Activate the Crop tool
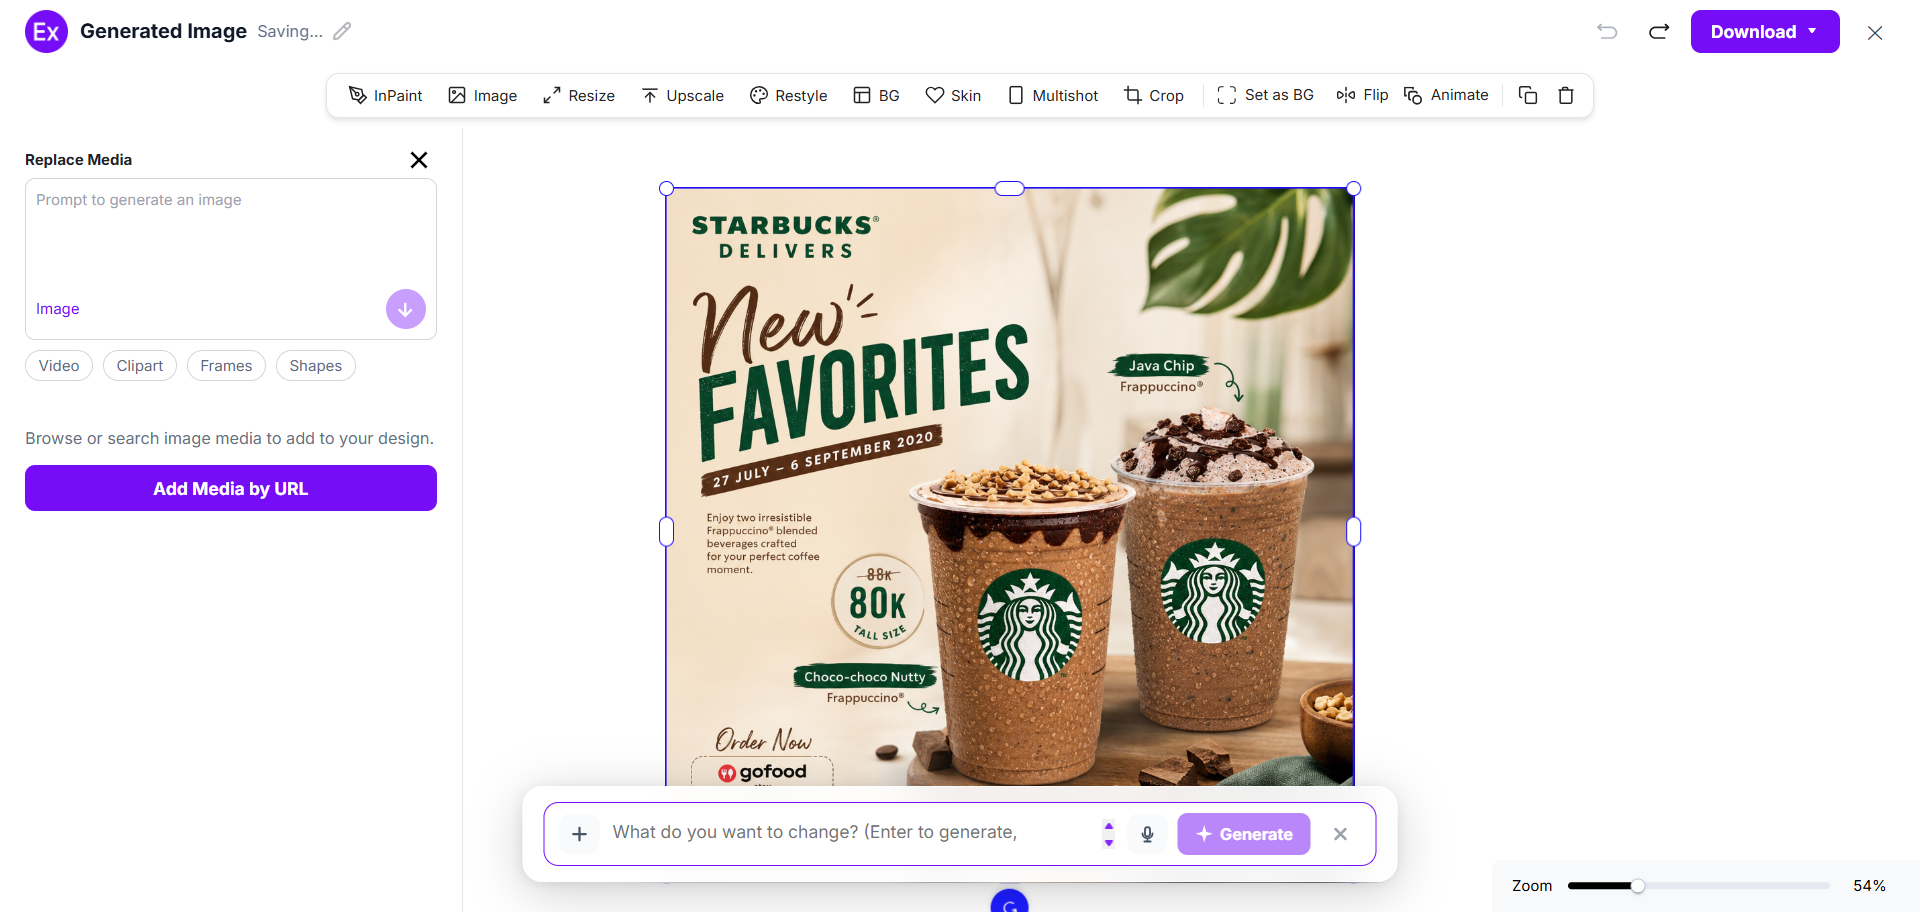The image size is (1920, 912). click(x=1154, y=95)
